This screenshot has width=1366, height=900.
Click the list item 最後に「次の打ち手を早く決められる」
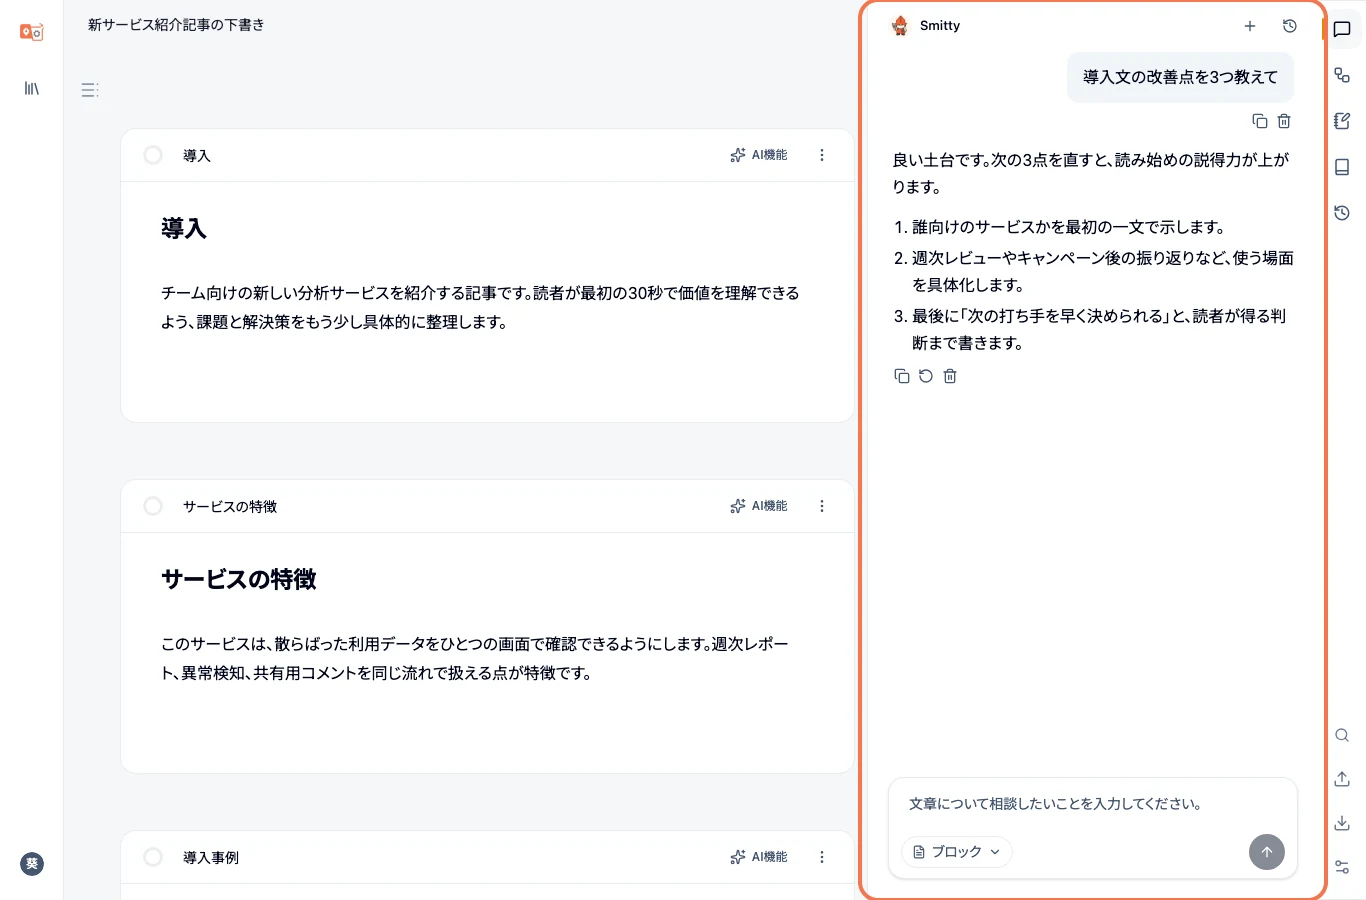point(1099,329)
